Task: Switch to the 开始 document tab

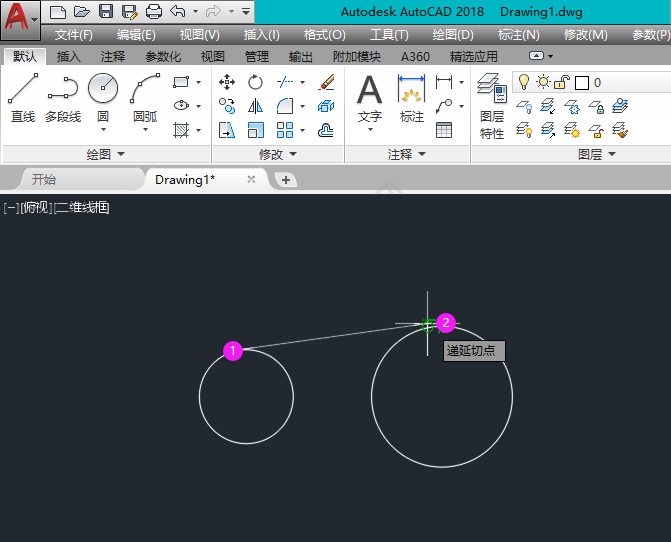Action: coord(81,179)
